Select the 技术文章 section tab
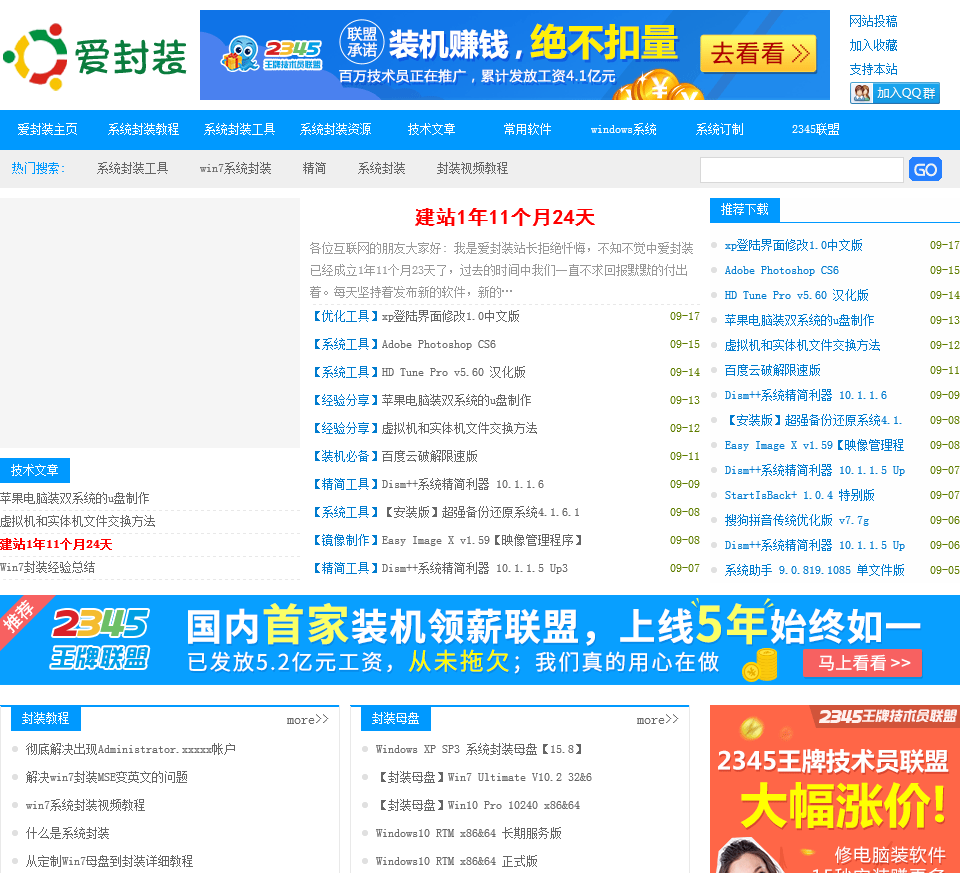The image size is (960, 873). tap(35, 470)
